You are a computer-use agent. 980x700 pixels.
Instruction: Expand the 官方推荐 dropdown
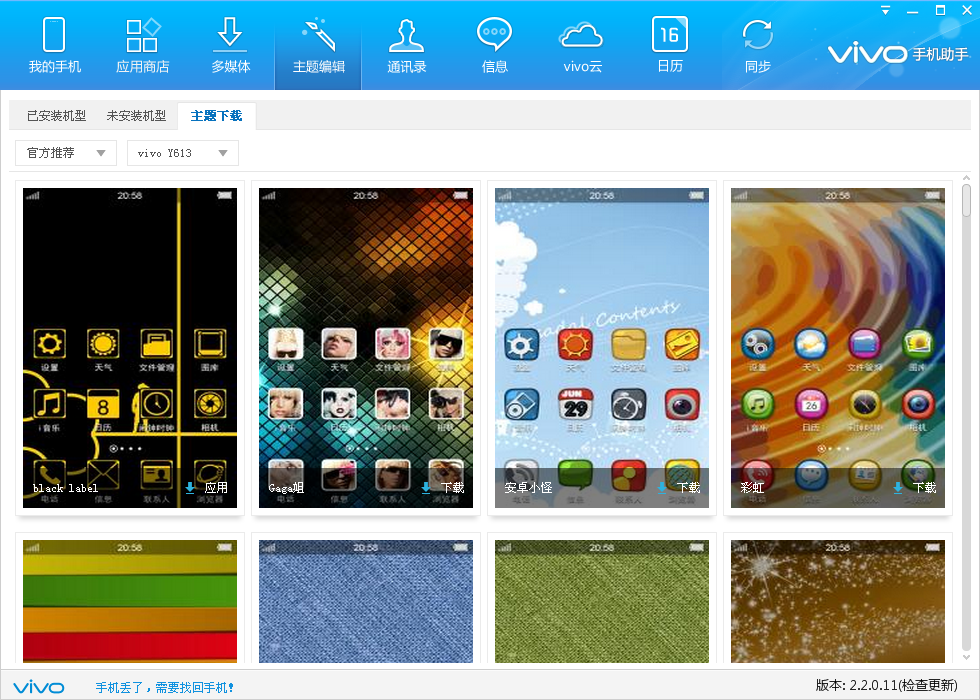65,153
